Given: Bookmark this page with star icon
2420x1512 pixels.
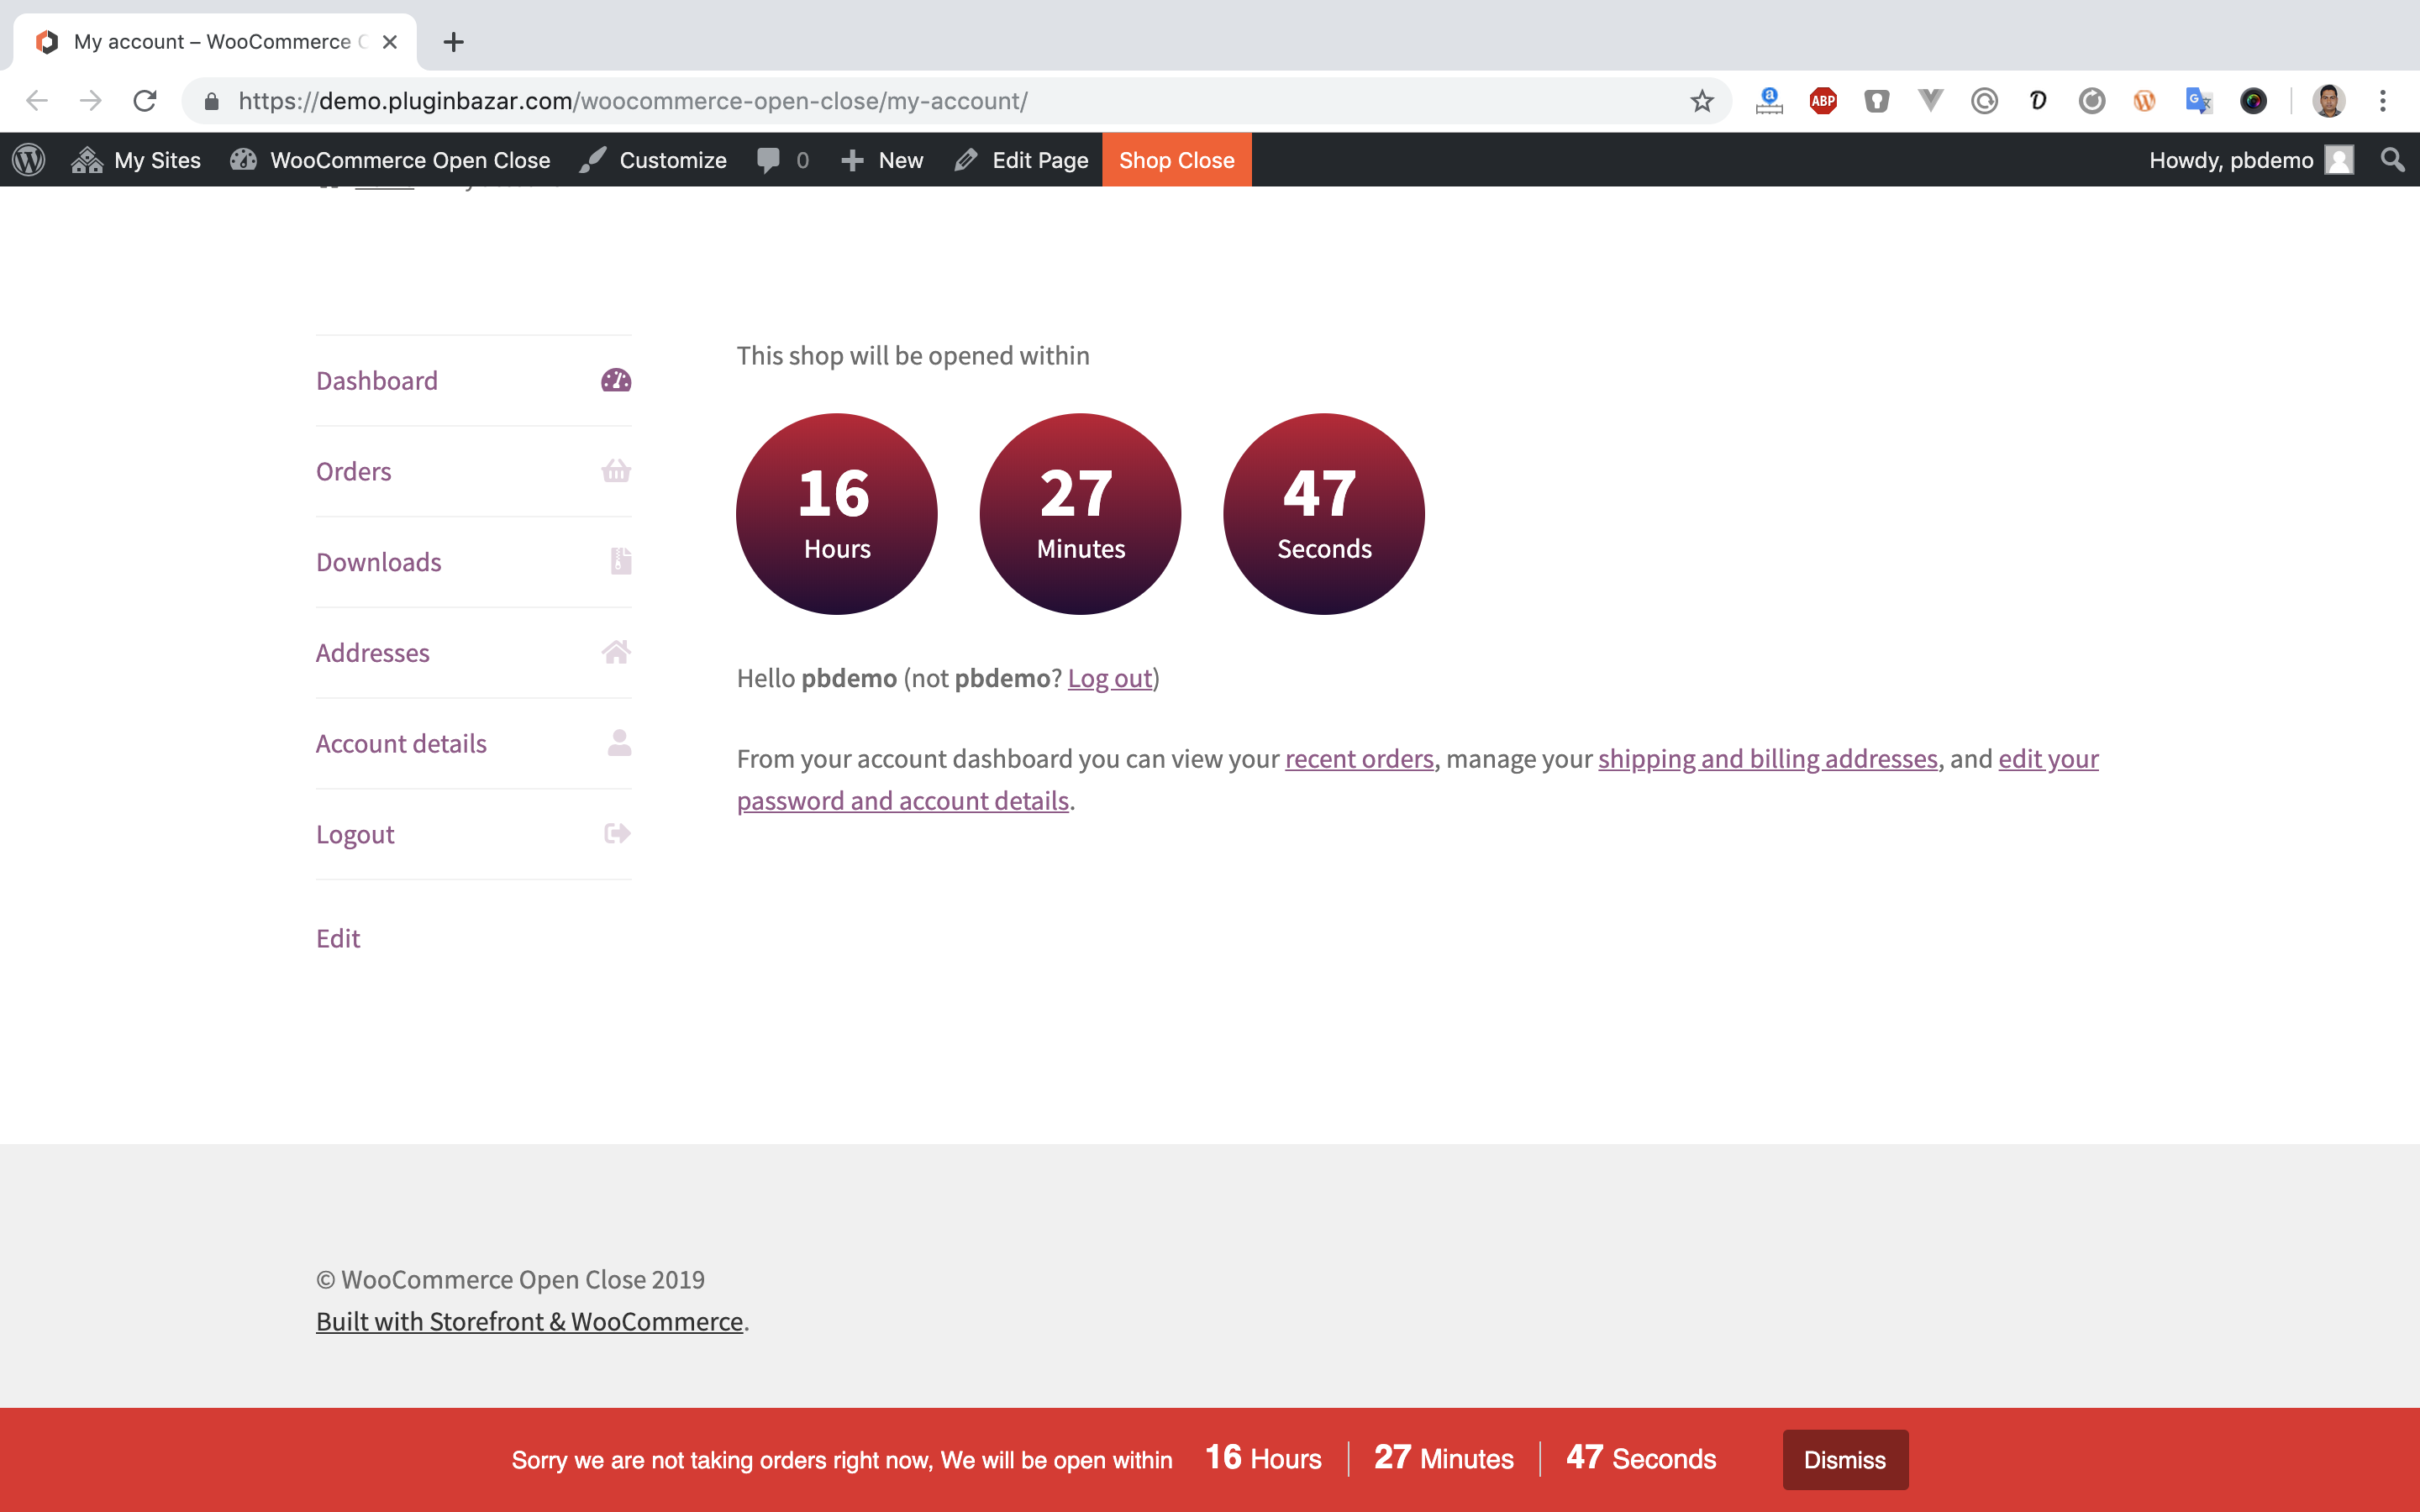Looking at the screenshot, I should pyautogui.click(x=1702, y=101).
